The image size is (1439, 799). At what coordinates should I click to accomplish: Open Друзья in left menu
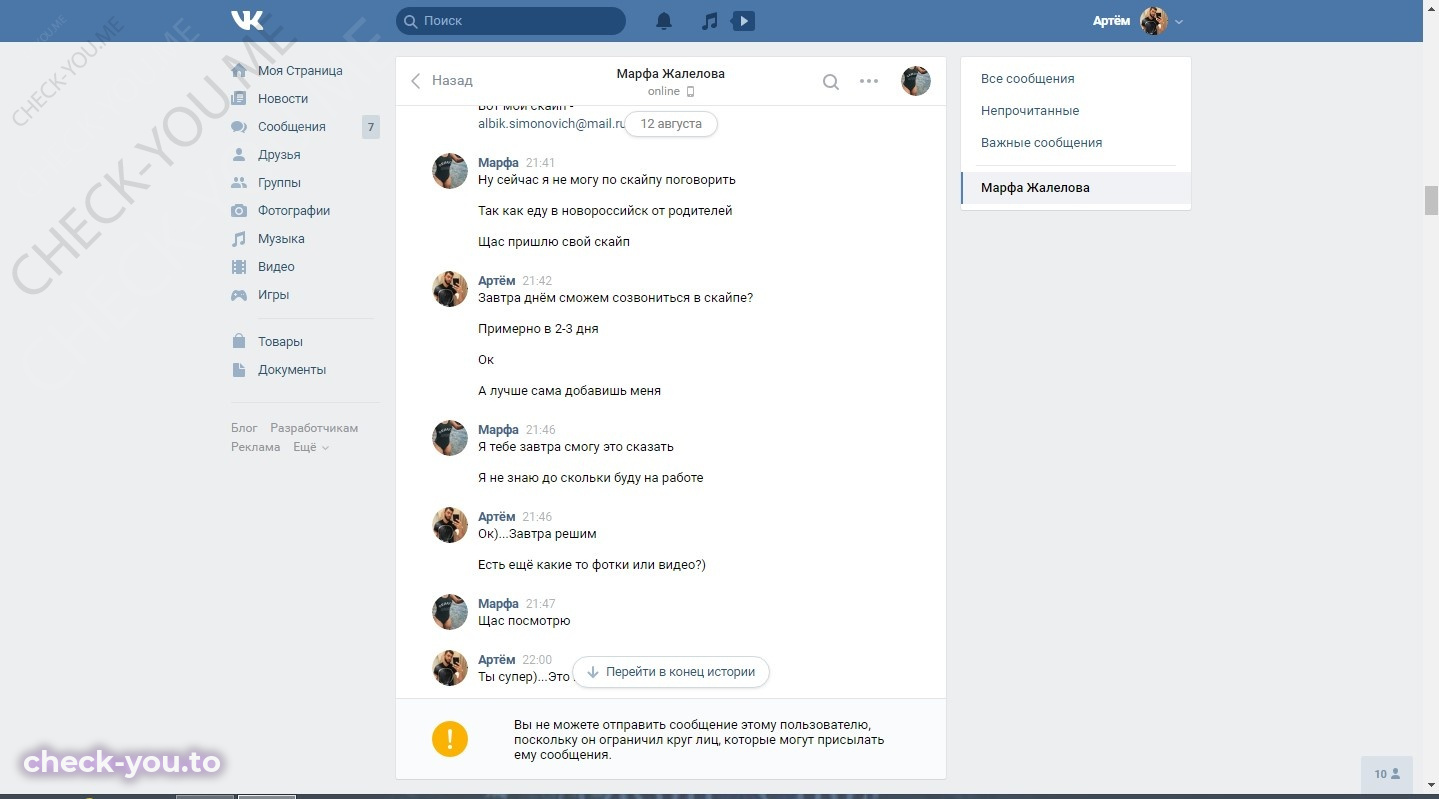click(x=279, y=155)
